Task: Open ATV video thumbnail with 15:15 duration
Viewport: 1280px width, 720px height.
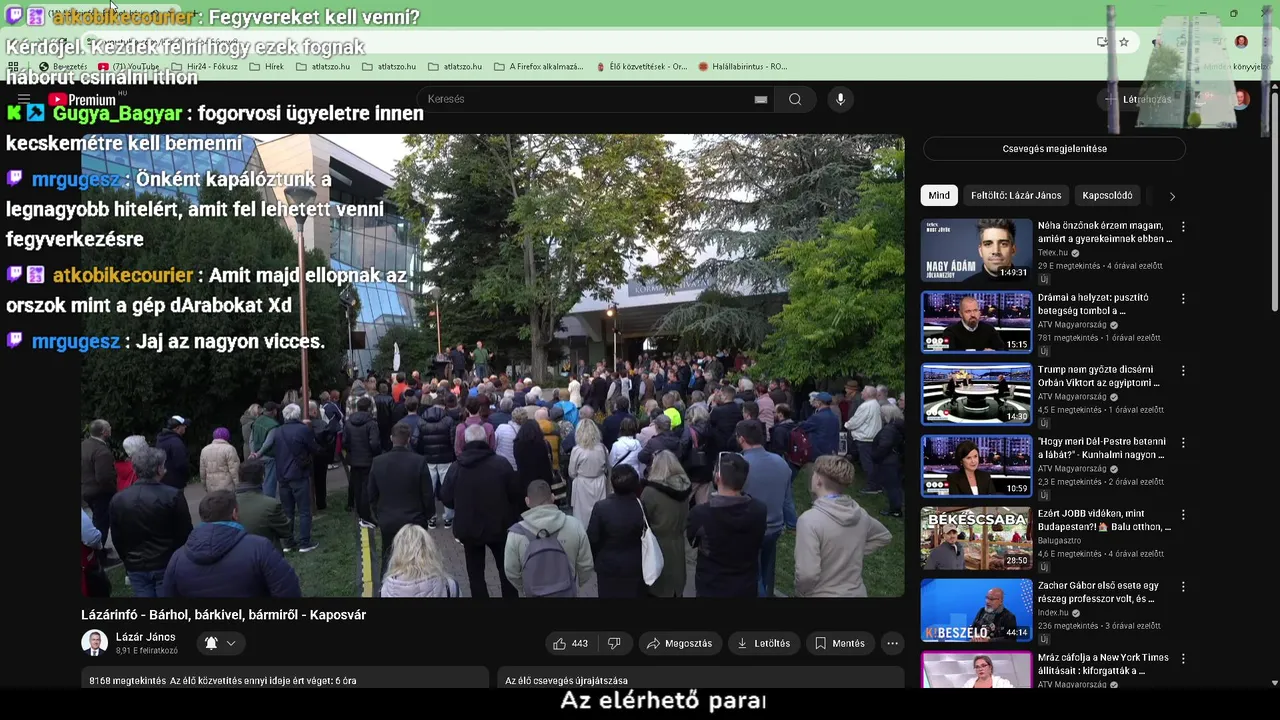Action: (976, 322)
